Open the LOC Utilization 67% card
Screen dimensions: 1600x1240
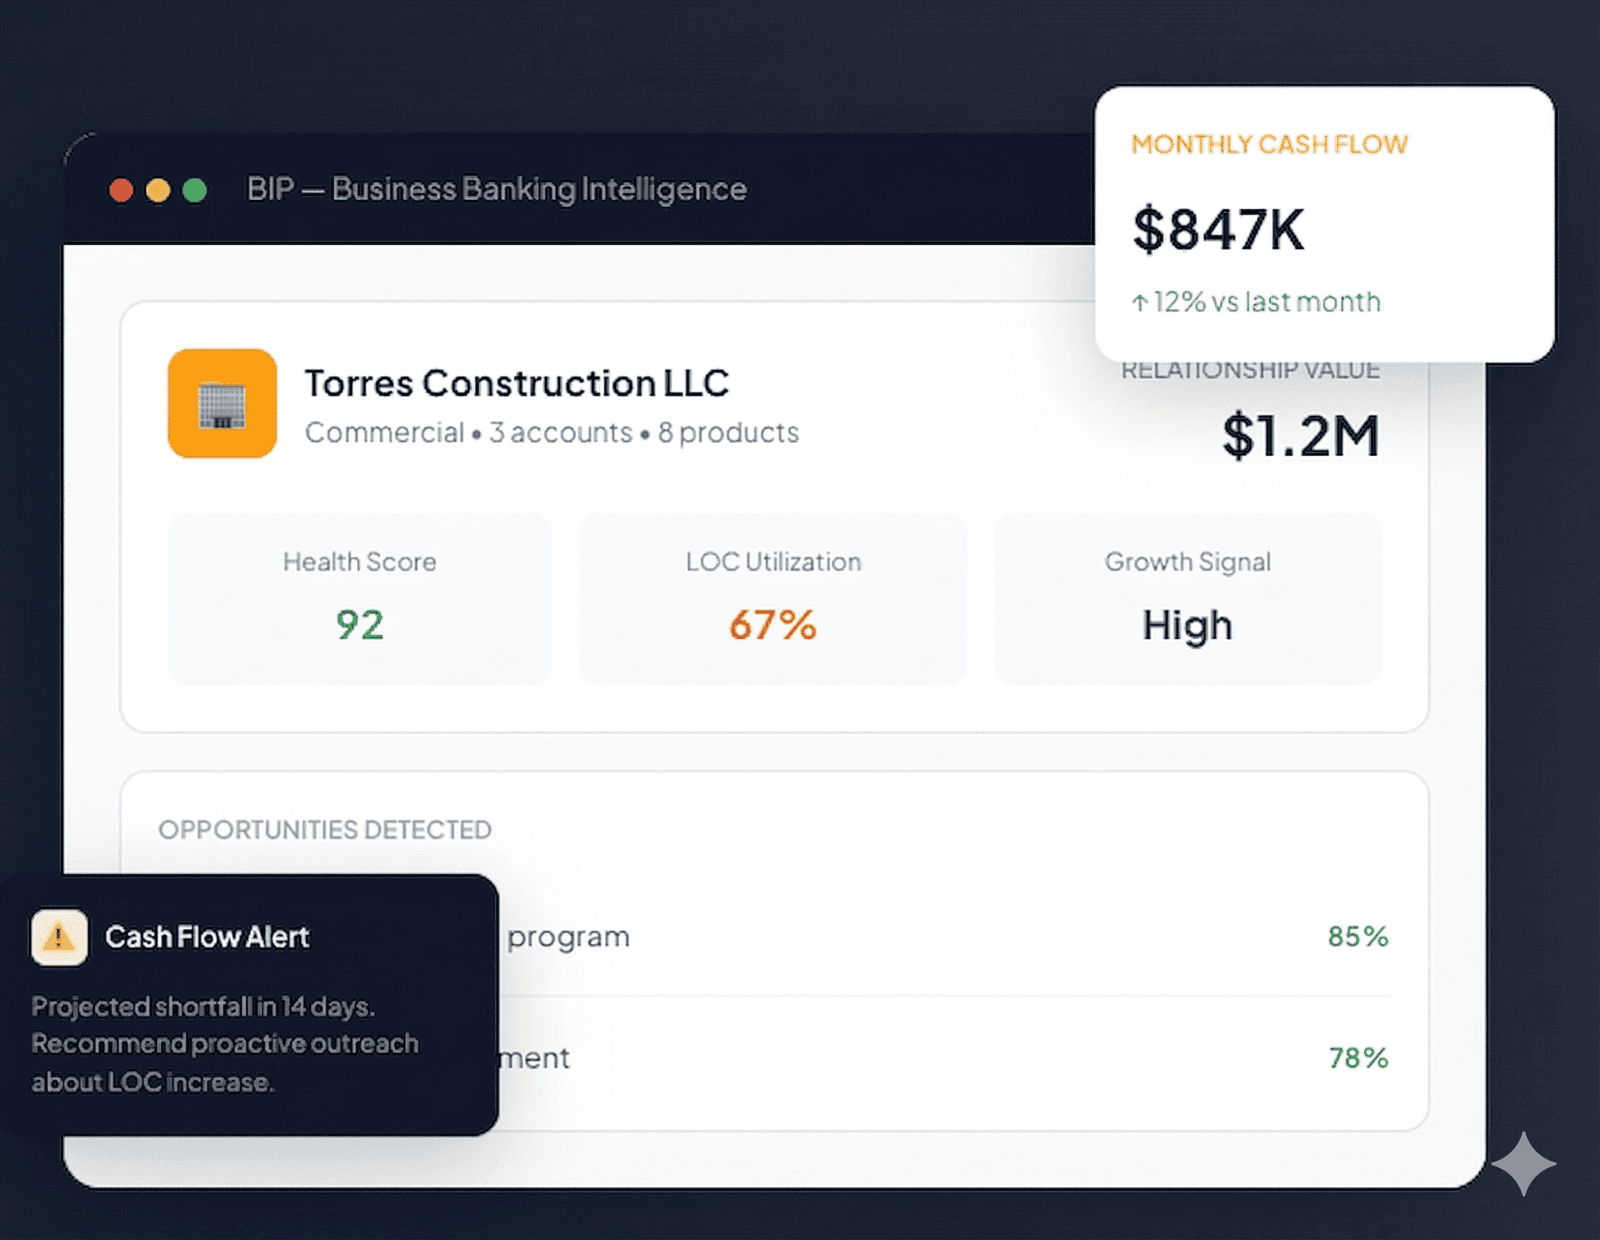(773, 599)
